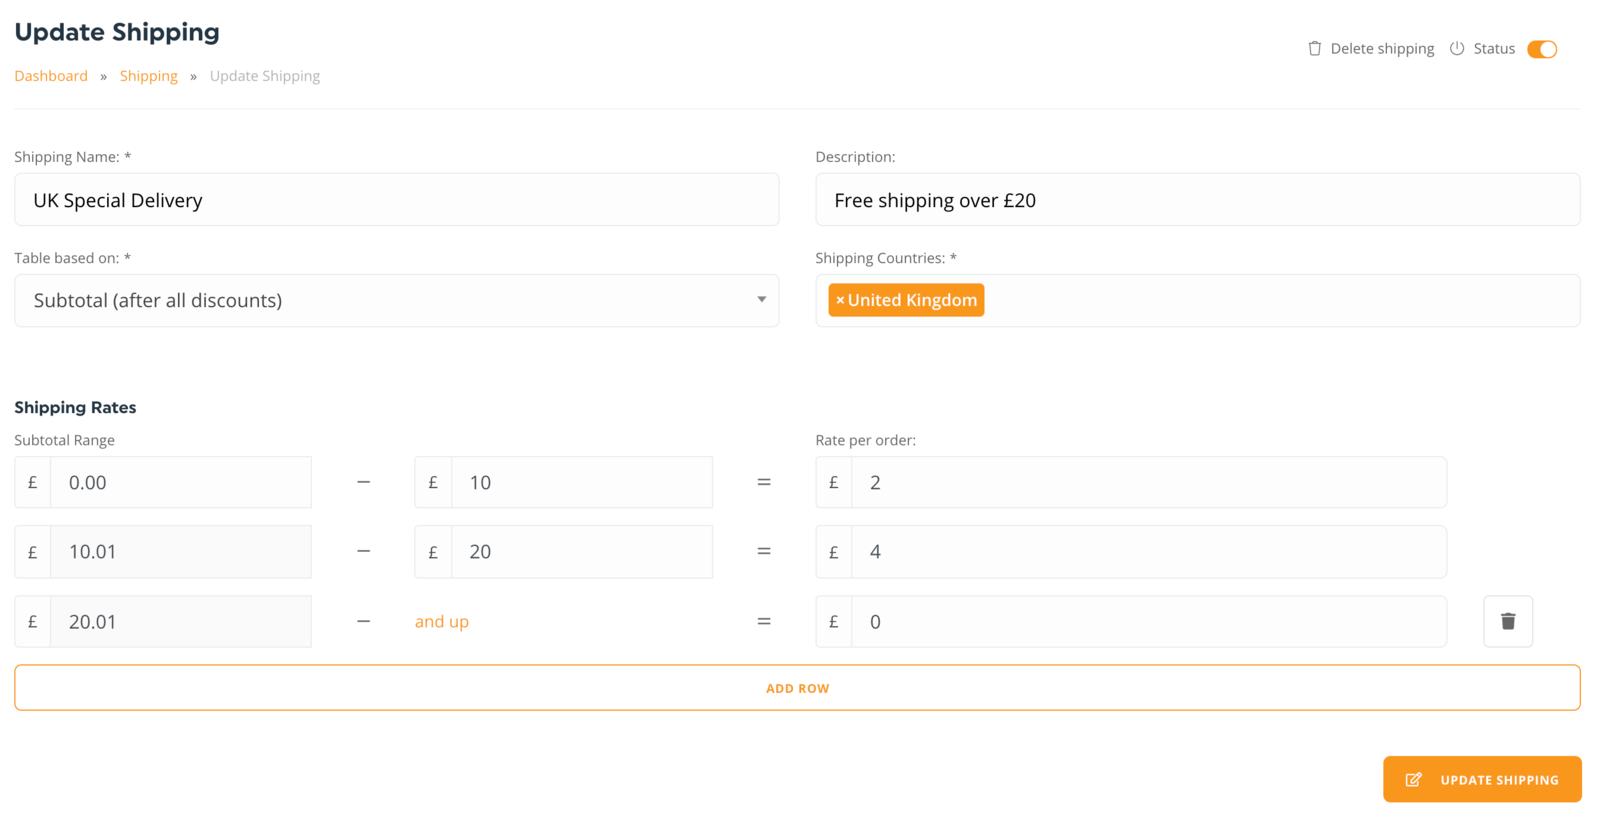Navigate to Shipping breadcrumb link

coord(148,76)
